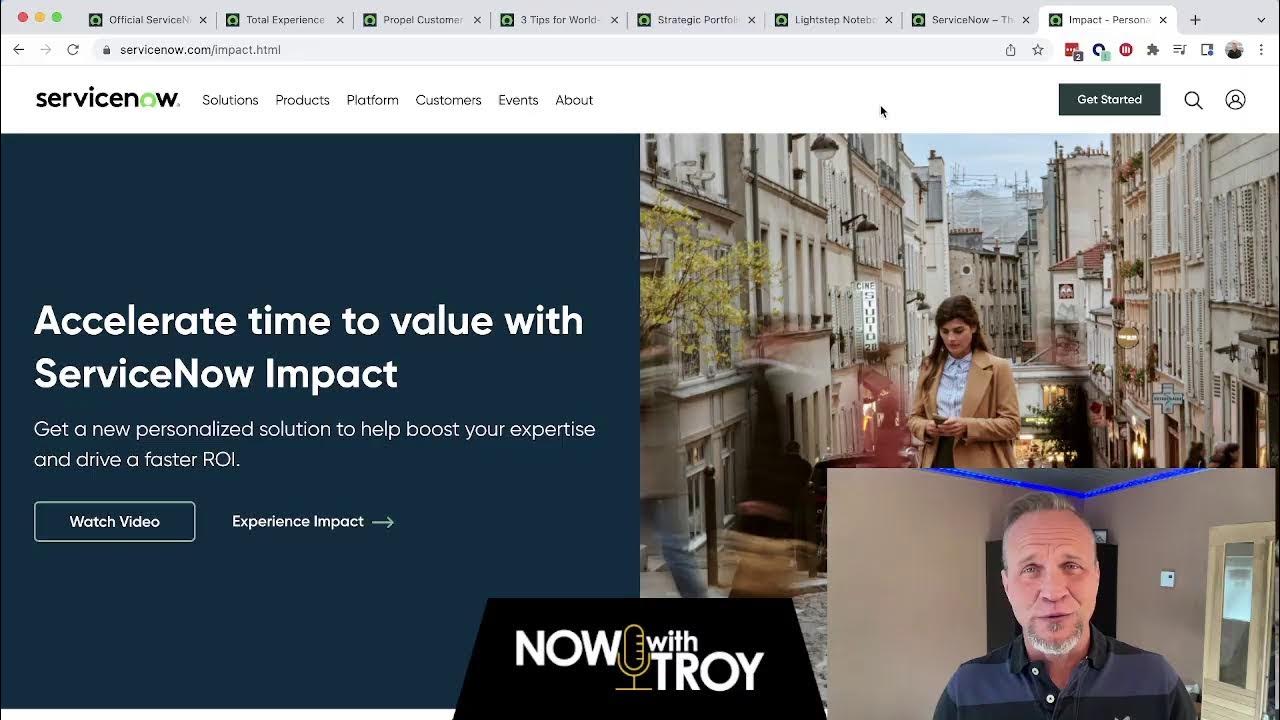Close the 3 Tips for World tab

(614, 20)
